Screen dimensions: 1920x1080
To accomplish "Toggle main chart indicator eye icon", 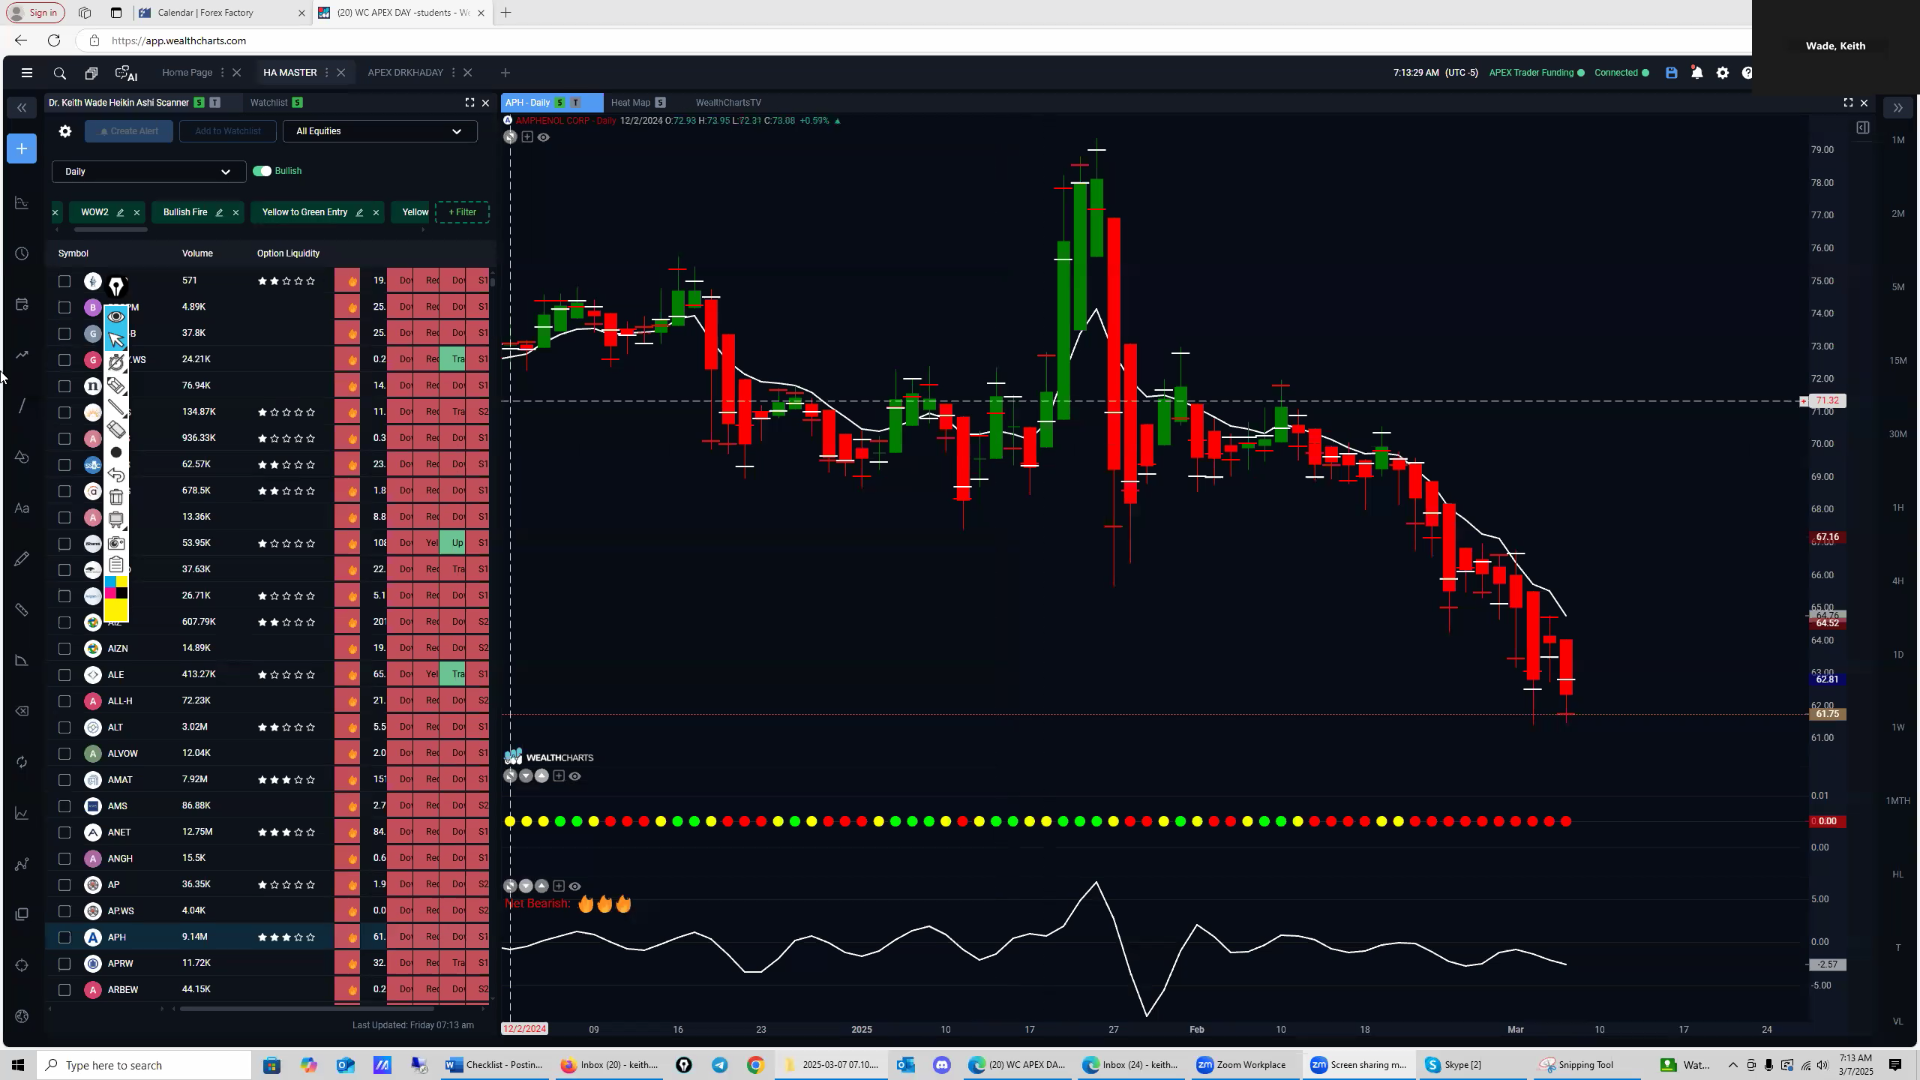I will pos(543,137).
